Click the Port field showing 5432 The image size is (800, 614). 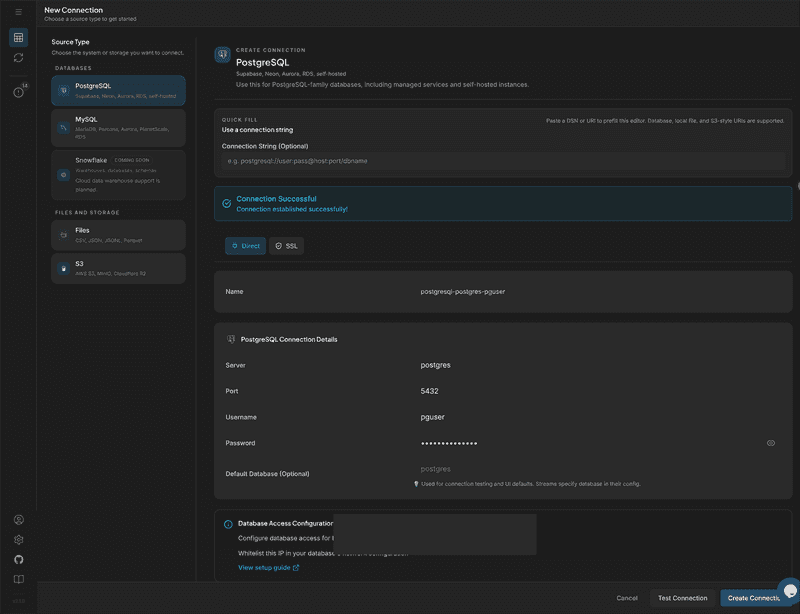(430, 391)
